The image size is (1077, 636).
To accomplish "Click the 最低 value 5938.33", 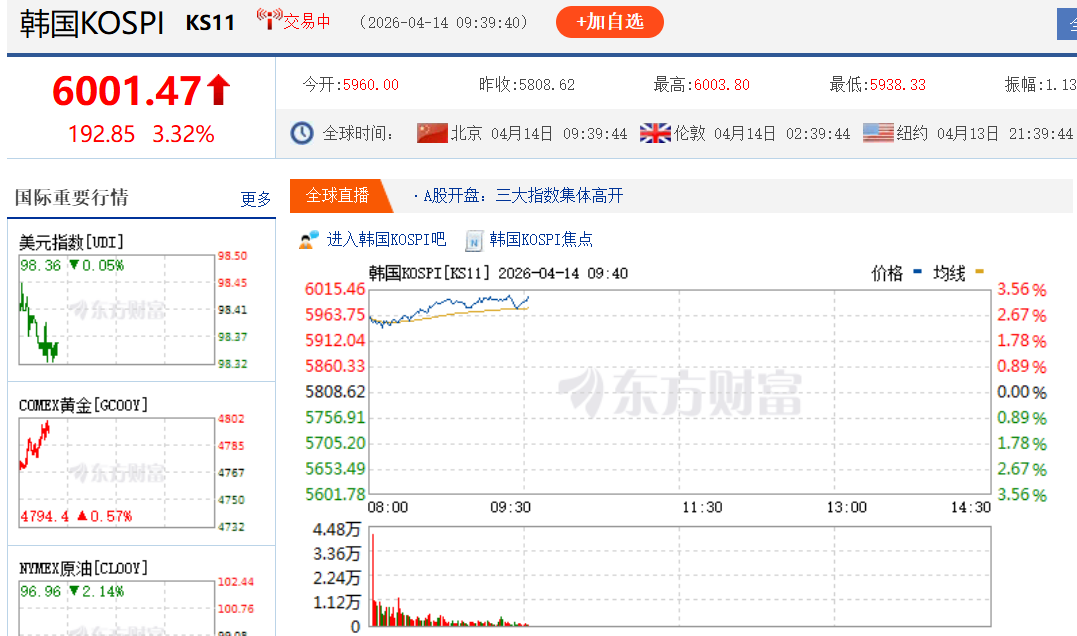I will [898, 85].
